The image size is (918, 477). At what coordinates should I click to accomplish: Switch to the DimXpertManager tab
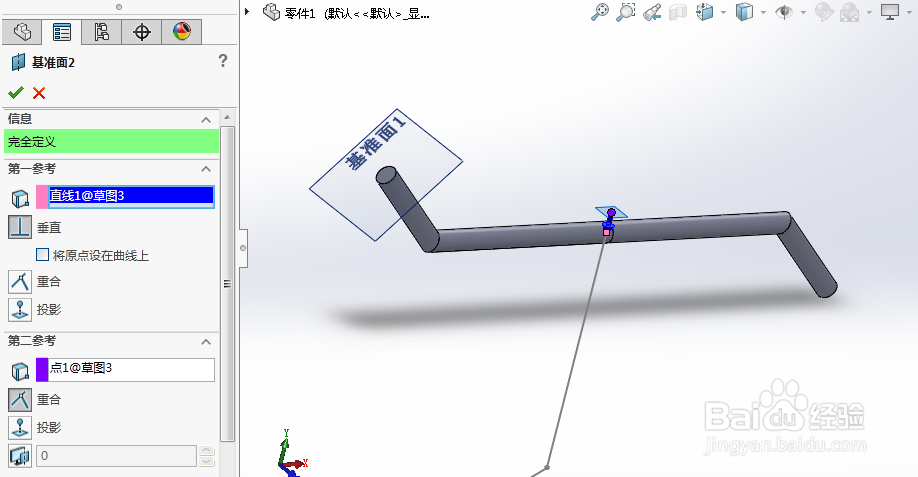click(x=142, y=32)
